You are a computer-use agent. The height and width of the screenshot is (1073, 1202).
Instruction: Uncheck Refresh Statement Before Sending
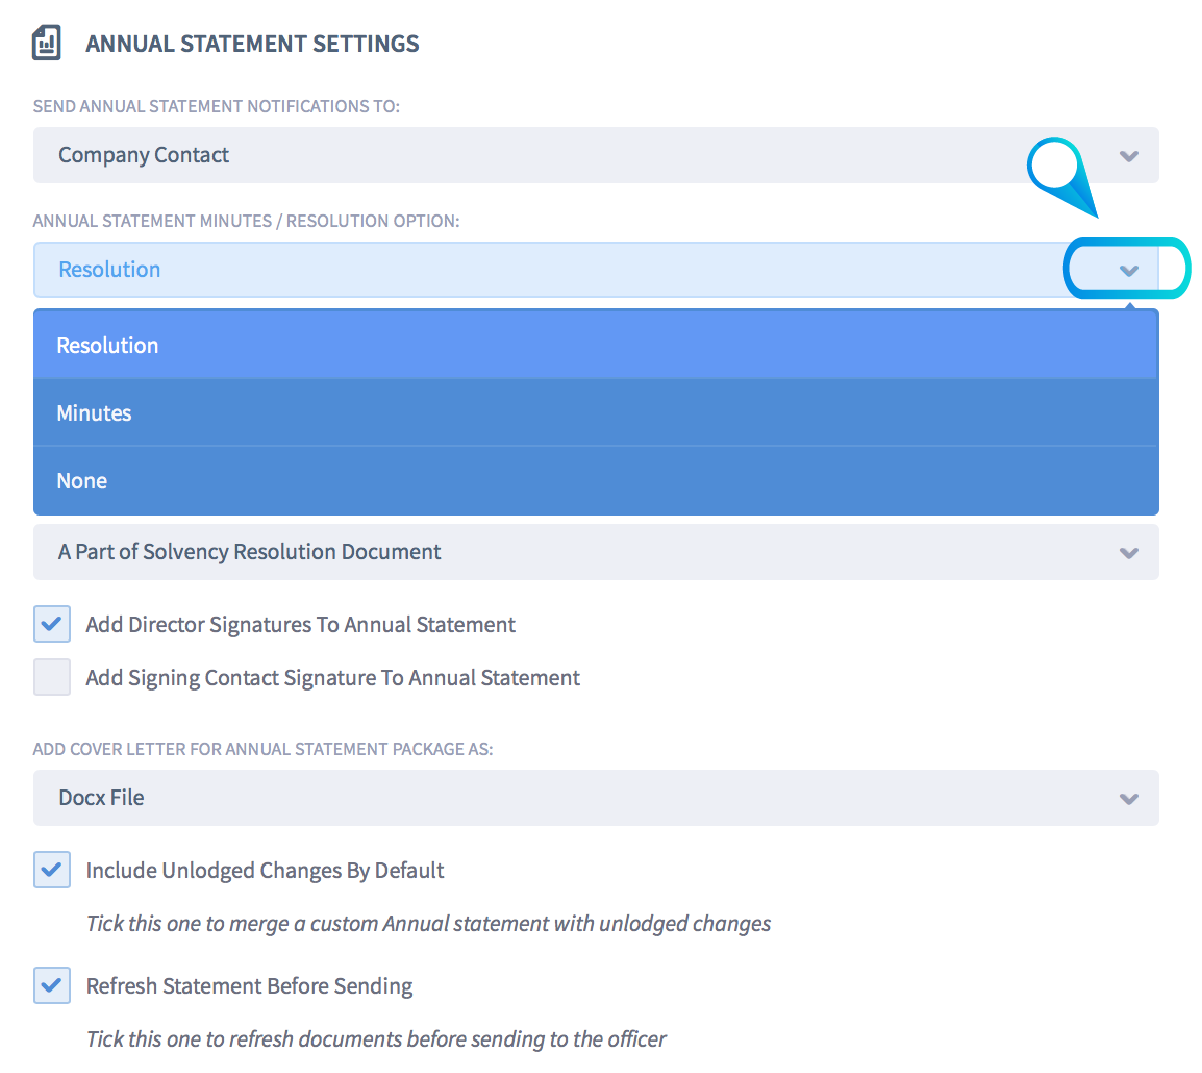tap(52, 986)
